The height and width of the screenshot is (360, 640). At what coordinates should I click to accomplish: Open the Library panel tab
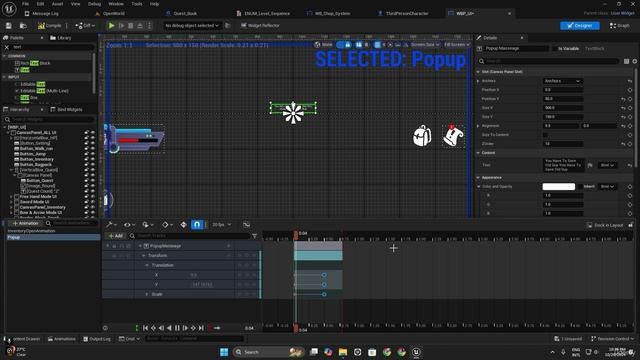[61, 38]
